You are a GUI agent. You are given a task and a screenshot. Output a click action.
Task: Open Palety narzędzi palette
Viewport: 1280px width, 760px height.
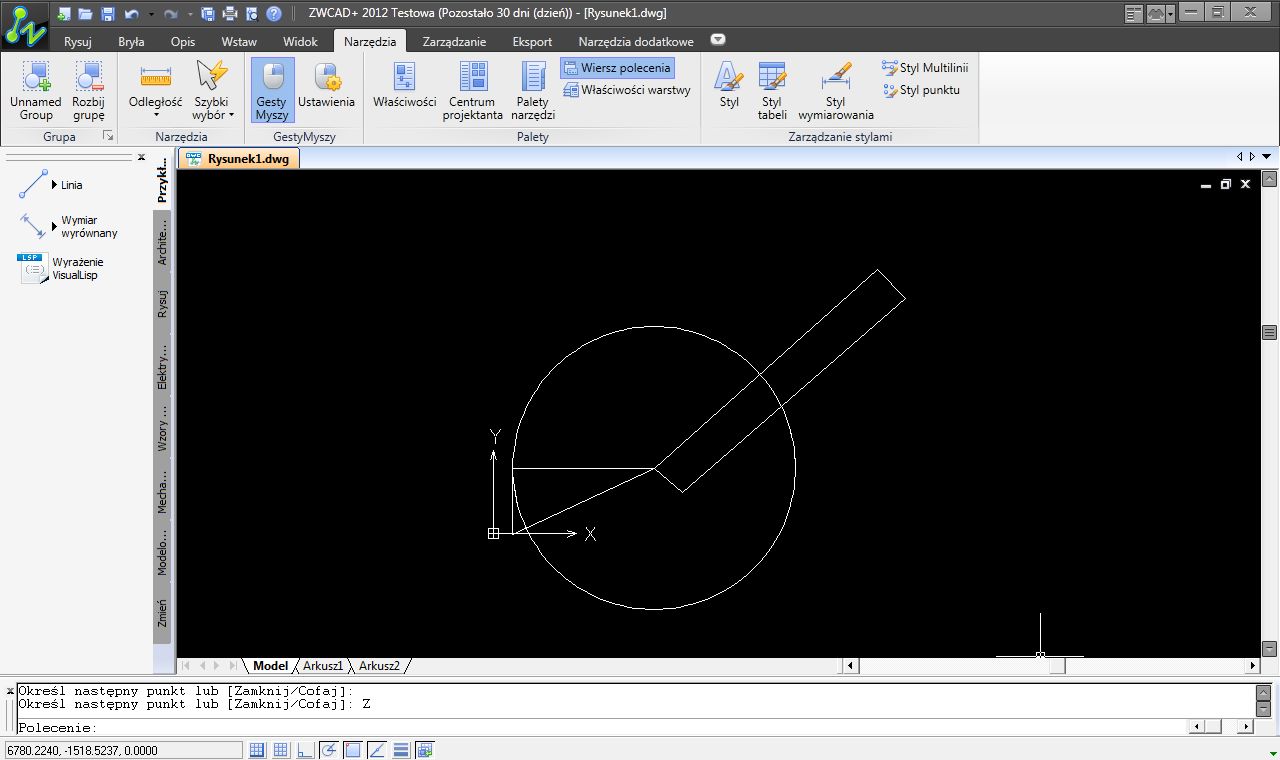[533, 91]
